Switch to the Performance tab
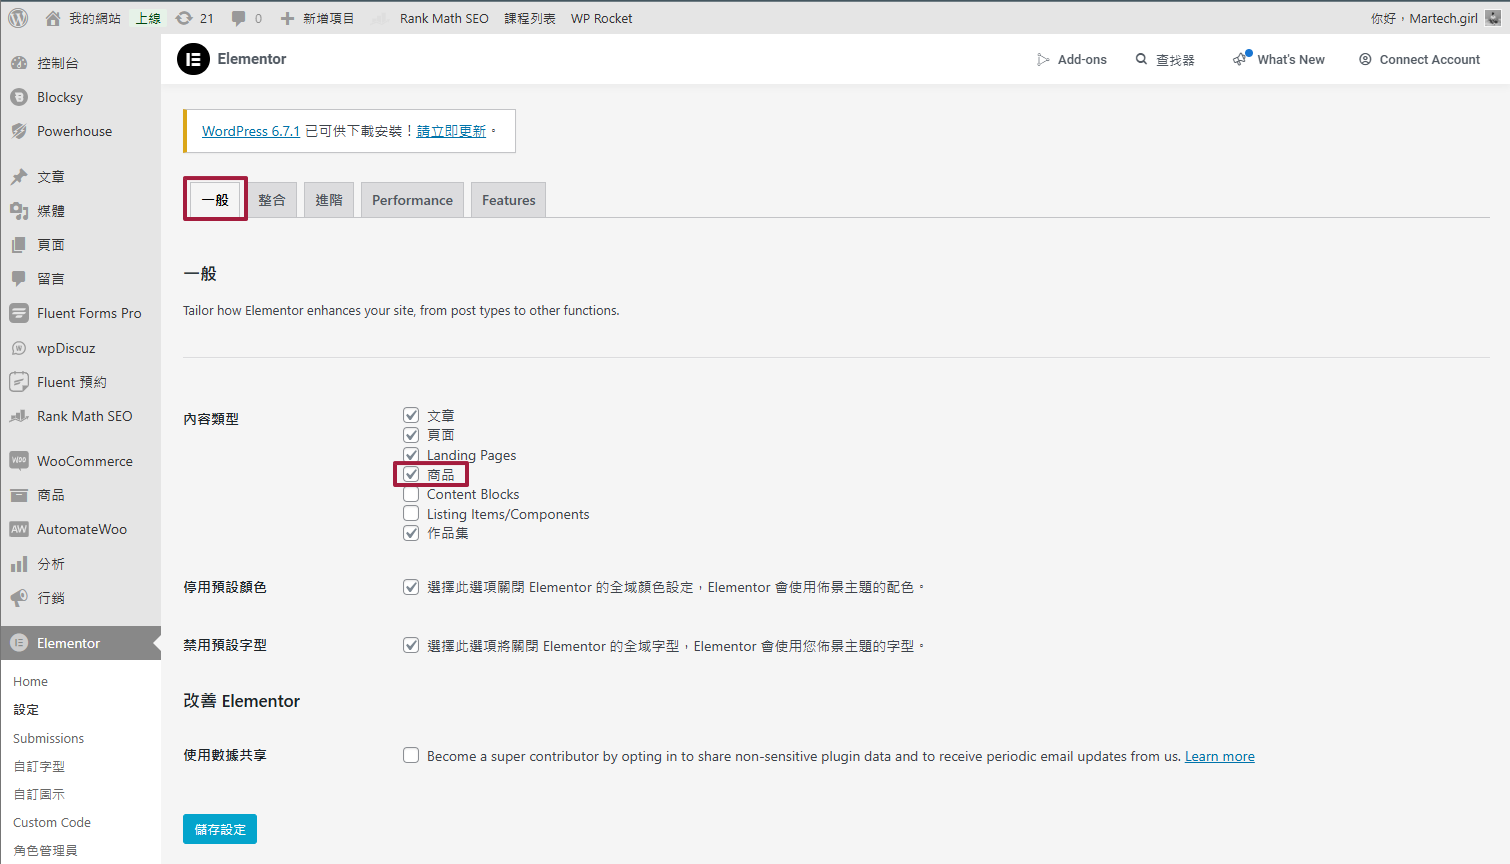The image size is (1510, 864). tap(412, 199)
